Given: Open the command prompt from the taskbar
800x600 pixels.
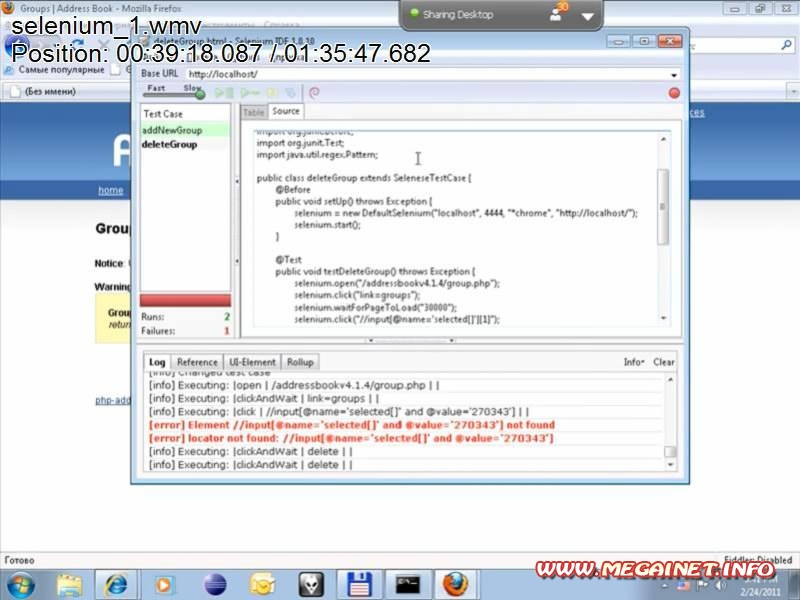Looking at the screenshot, I should click(408, 585).
